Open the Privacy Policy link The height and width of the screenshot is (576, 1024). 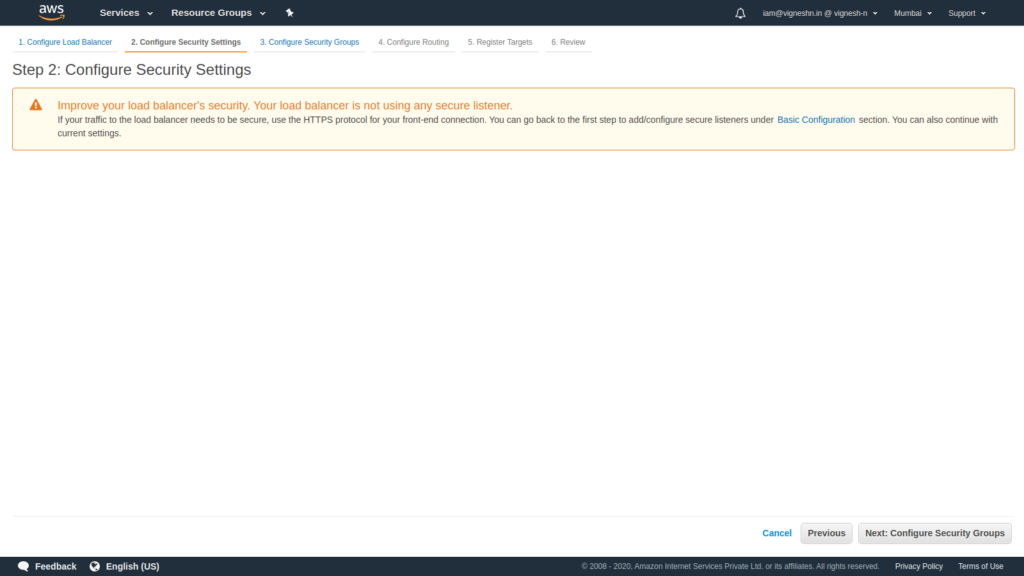point(918,566)
